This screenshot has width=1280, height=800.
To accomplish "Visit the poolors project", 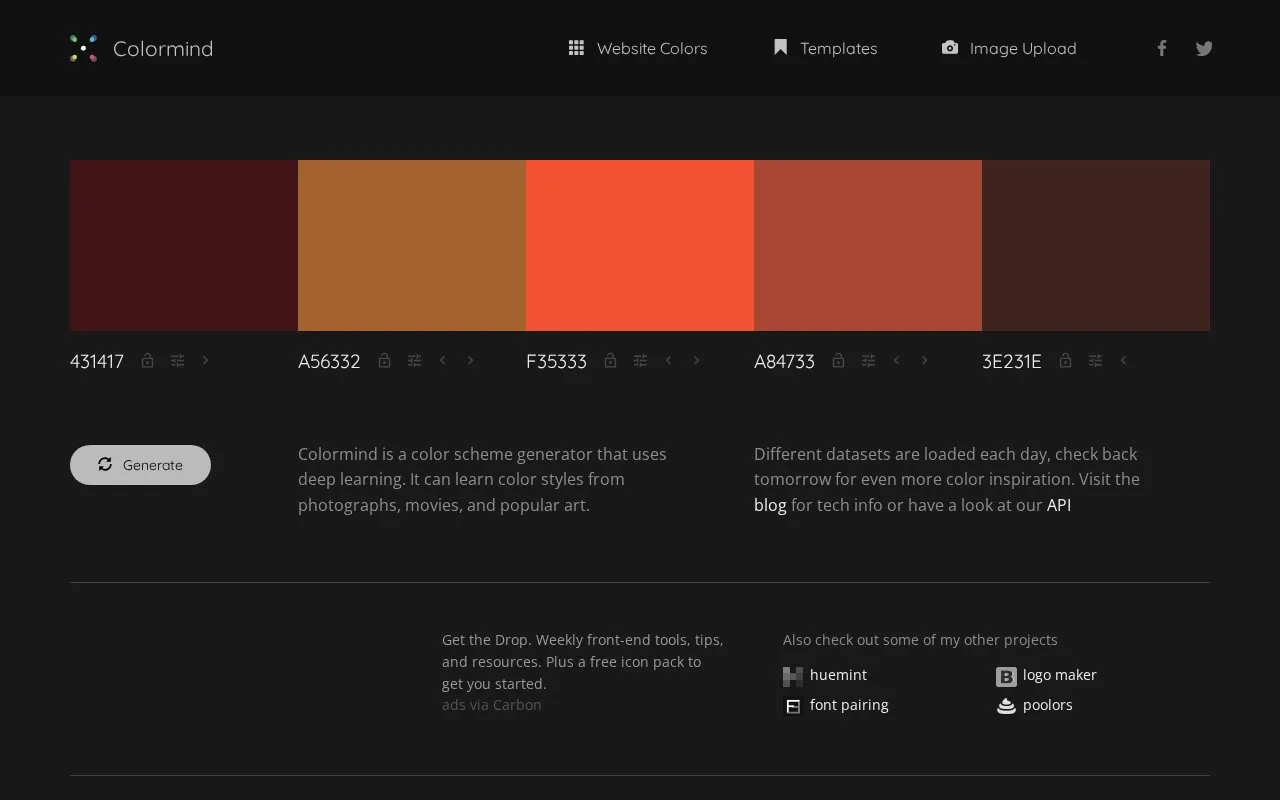I will pos(1034,705).
